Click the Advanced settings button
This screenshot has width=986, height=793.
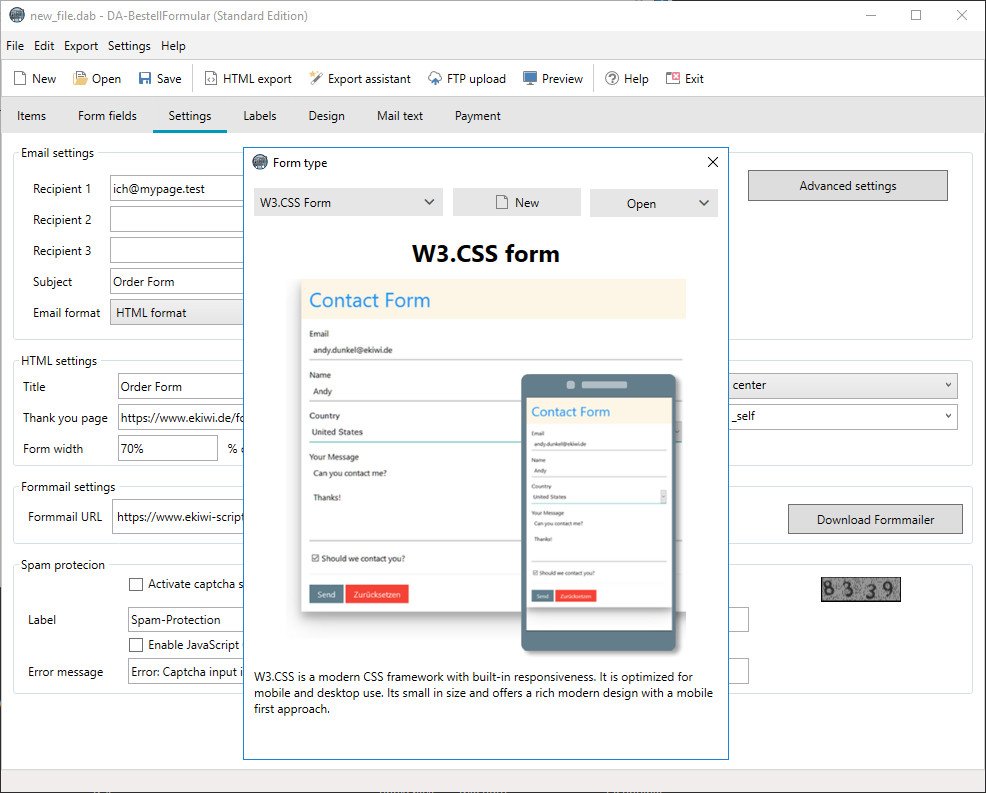click(847, 186)
